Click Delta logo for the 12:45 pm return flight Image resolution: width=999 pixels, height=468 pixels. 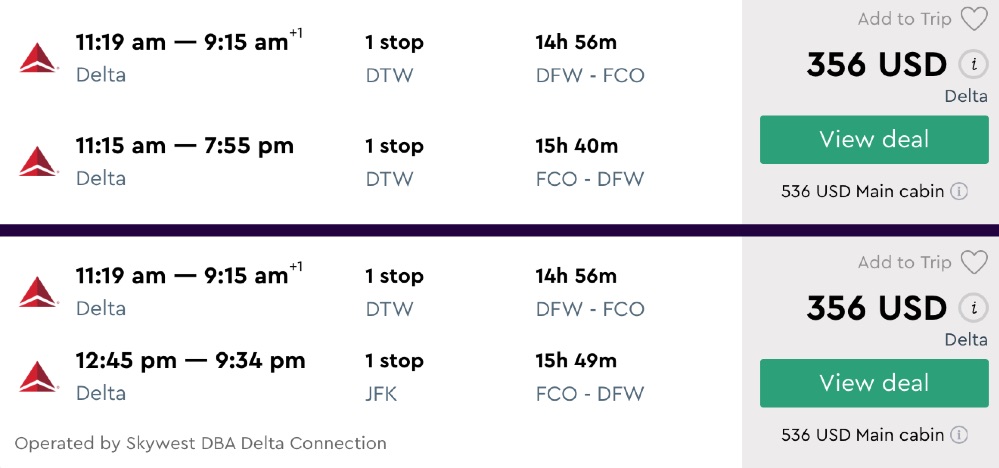pyautogui.click(x=39, y=376)
